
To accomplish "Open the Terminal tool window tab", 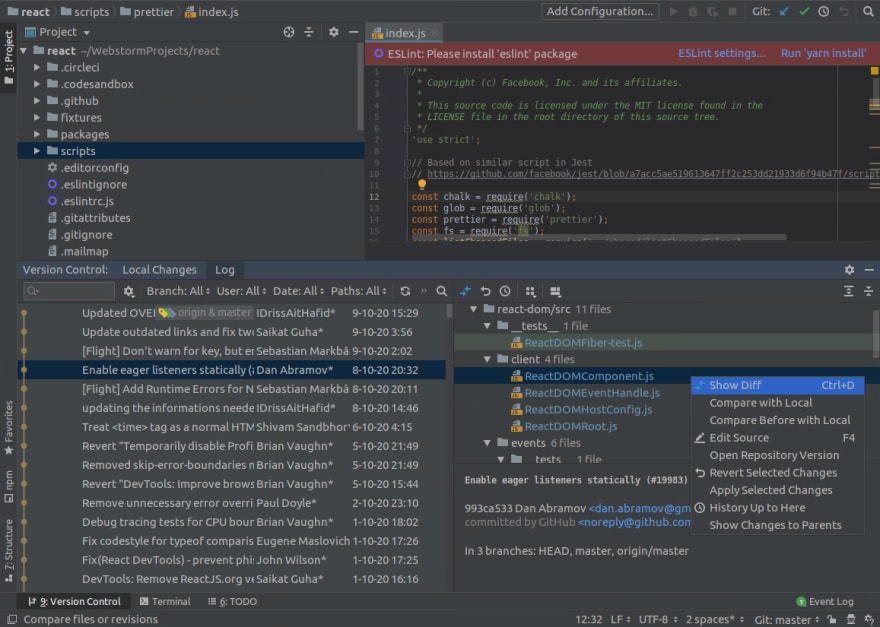I will [165, 601].
